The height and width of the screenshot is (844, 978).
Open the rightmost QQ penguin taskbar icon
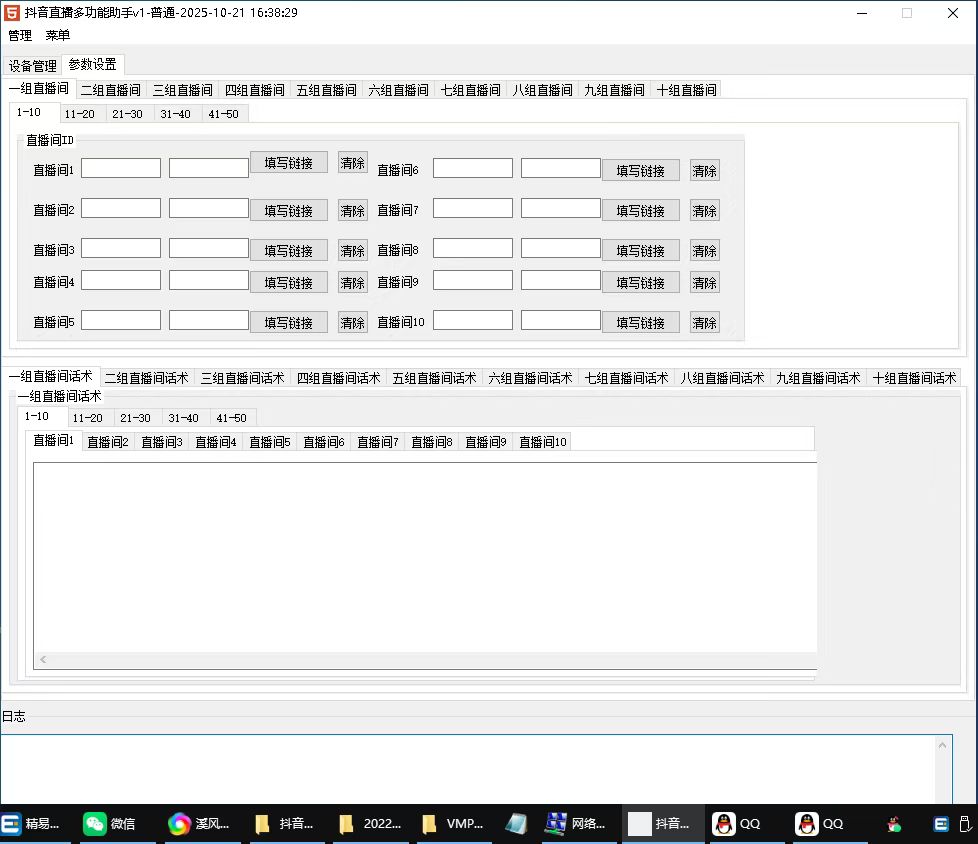[821, 824]
